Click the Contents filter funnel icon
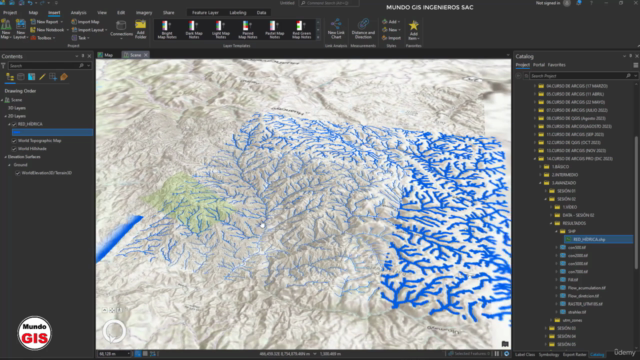Image resolution: width=640 pixels, height=360 pixels. pos(3,66)
